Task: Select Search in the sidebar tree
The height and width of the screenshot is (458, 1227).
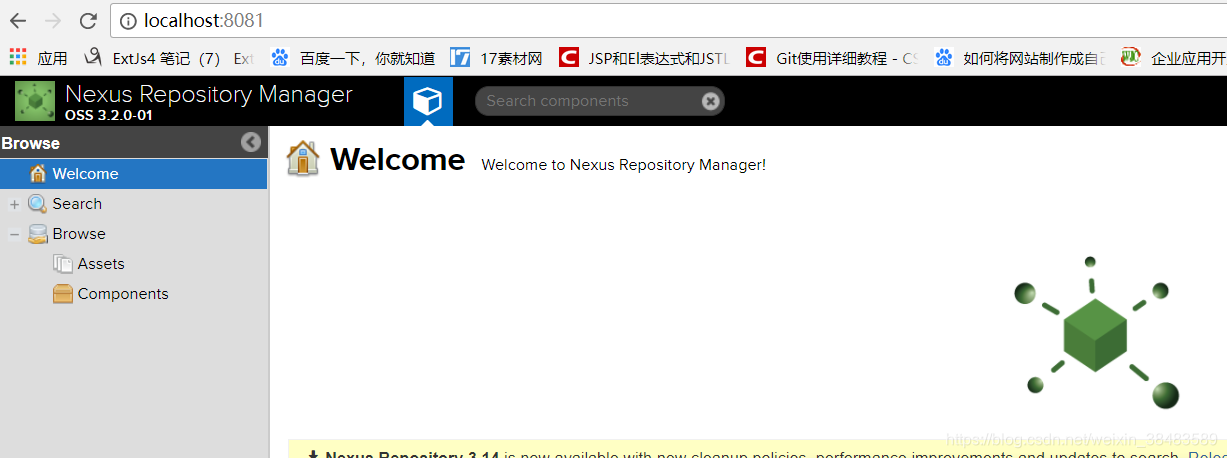Action: pos(77,204)
